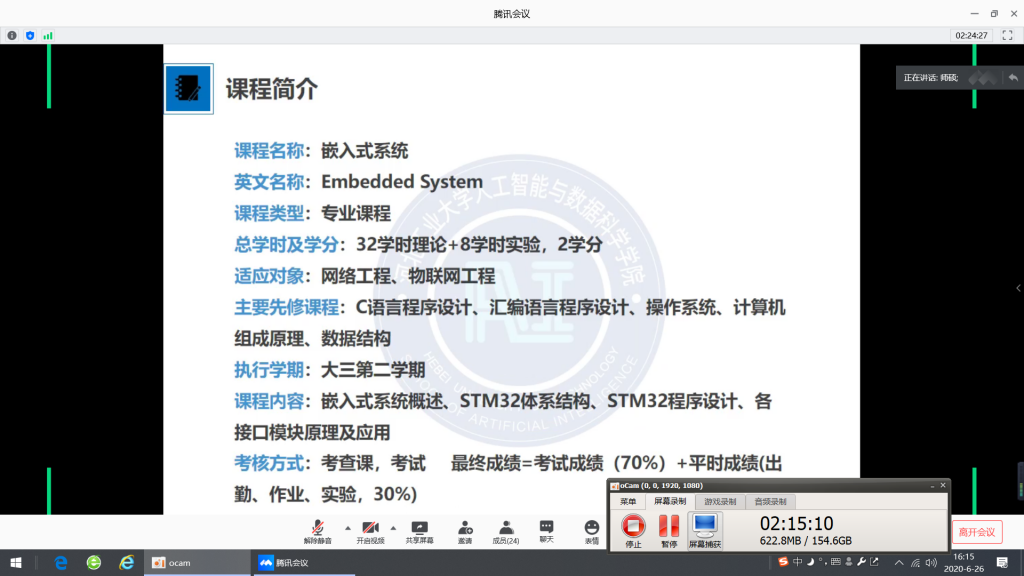Switch to the 游戏录制 tab in oCam
This screenshot has width=1024, height=576.
tap(720, 501)
